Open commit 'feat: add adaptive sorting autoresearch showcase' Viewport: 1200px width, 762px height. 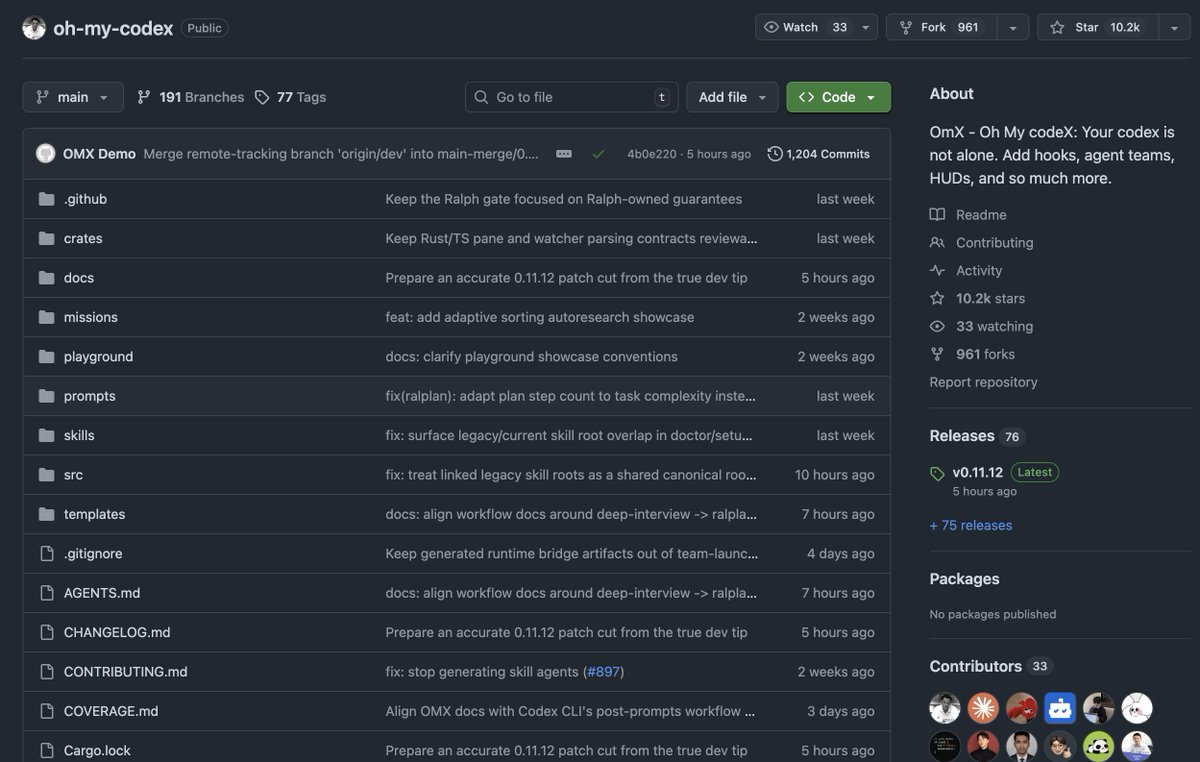pyautogui.click(x=540, y=317)
